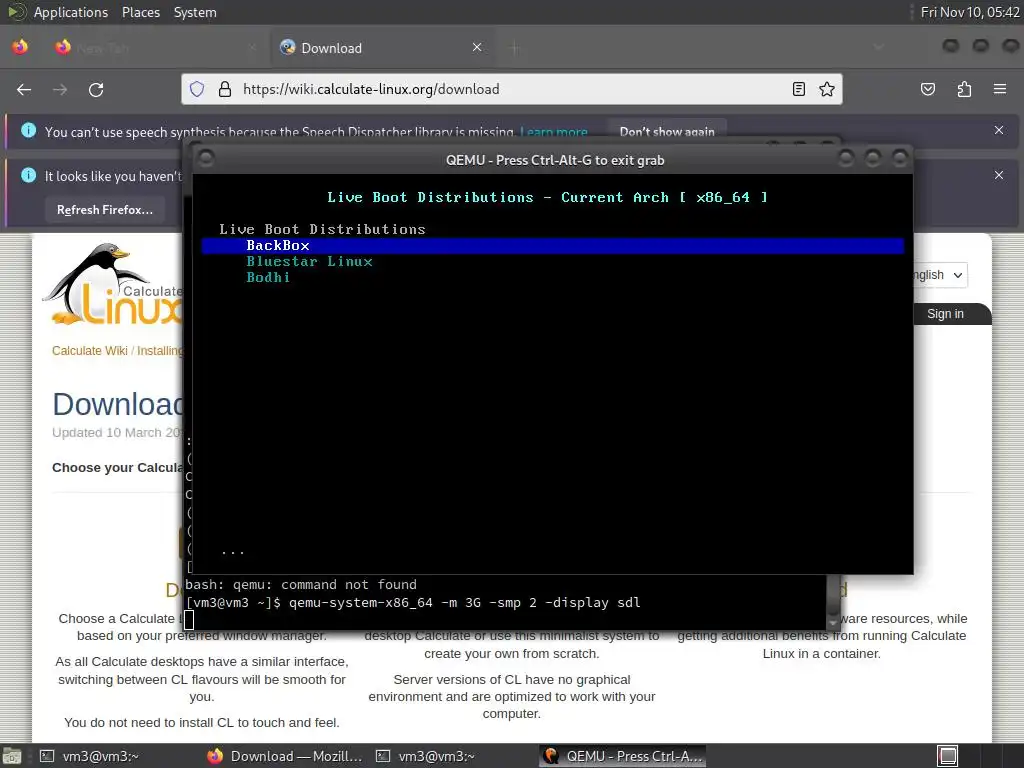Dismiss the speech synthesis notification bar
Screen dimensions: 1024x768
click(999, 130)
